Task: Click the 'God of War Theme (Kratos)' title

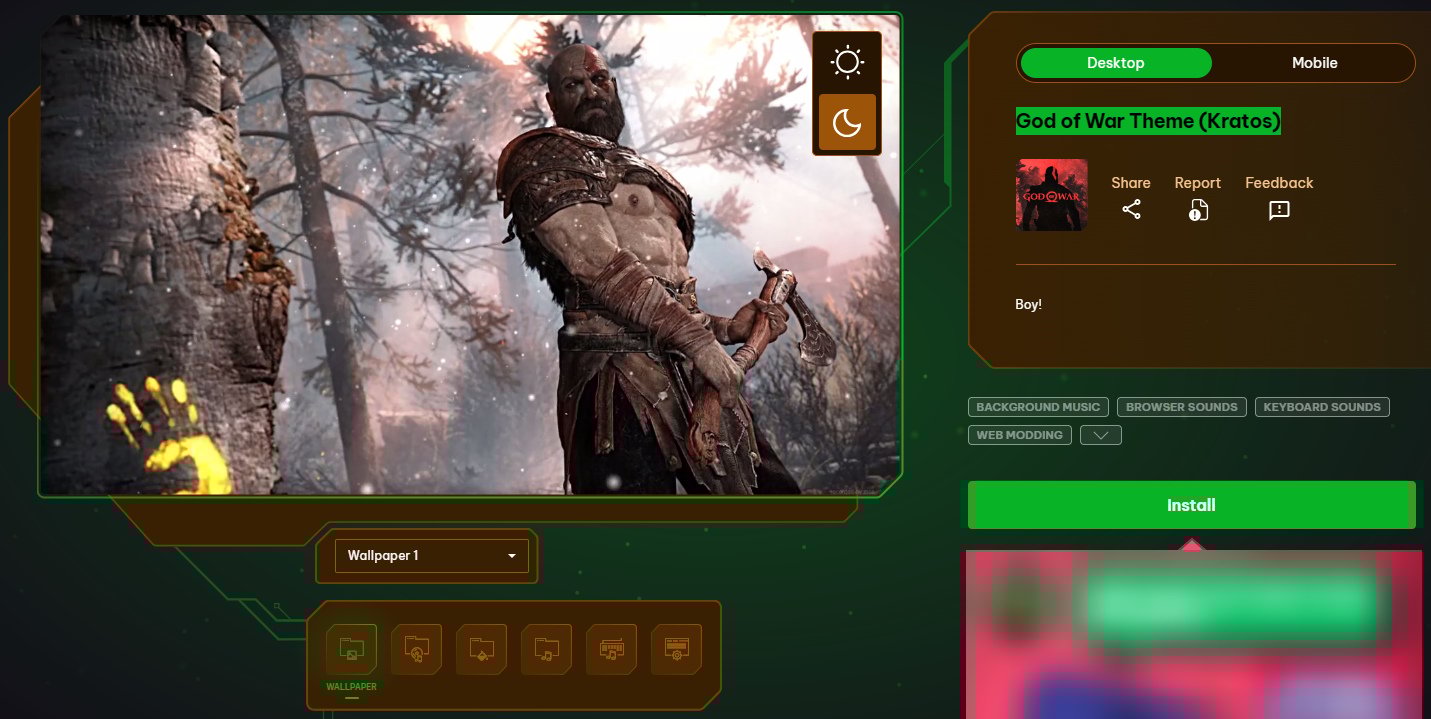Action: tap(1148, 121)
